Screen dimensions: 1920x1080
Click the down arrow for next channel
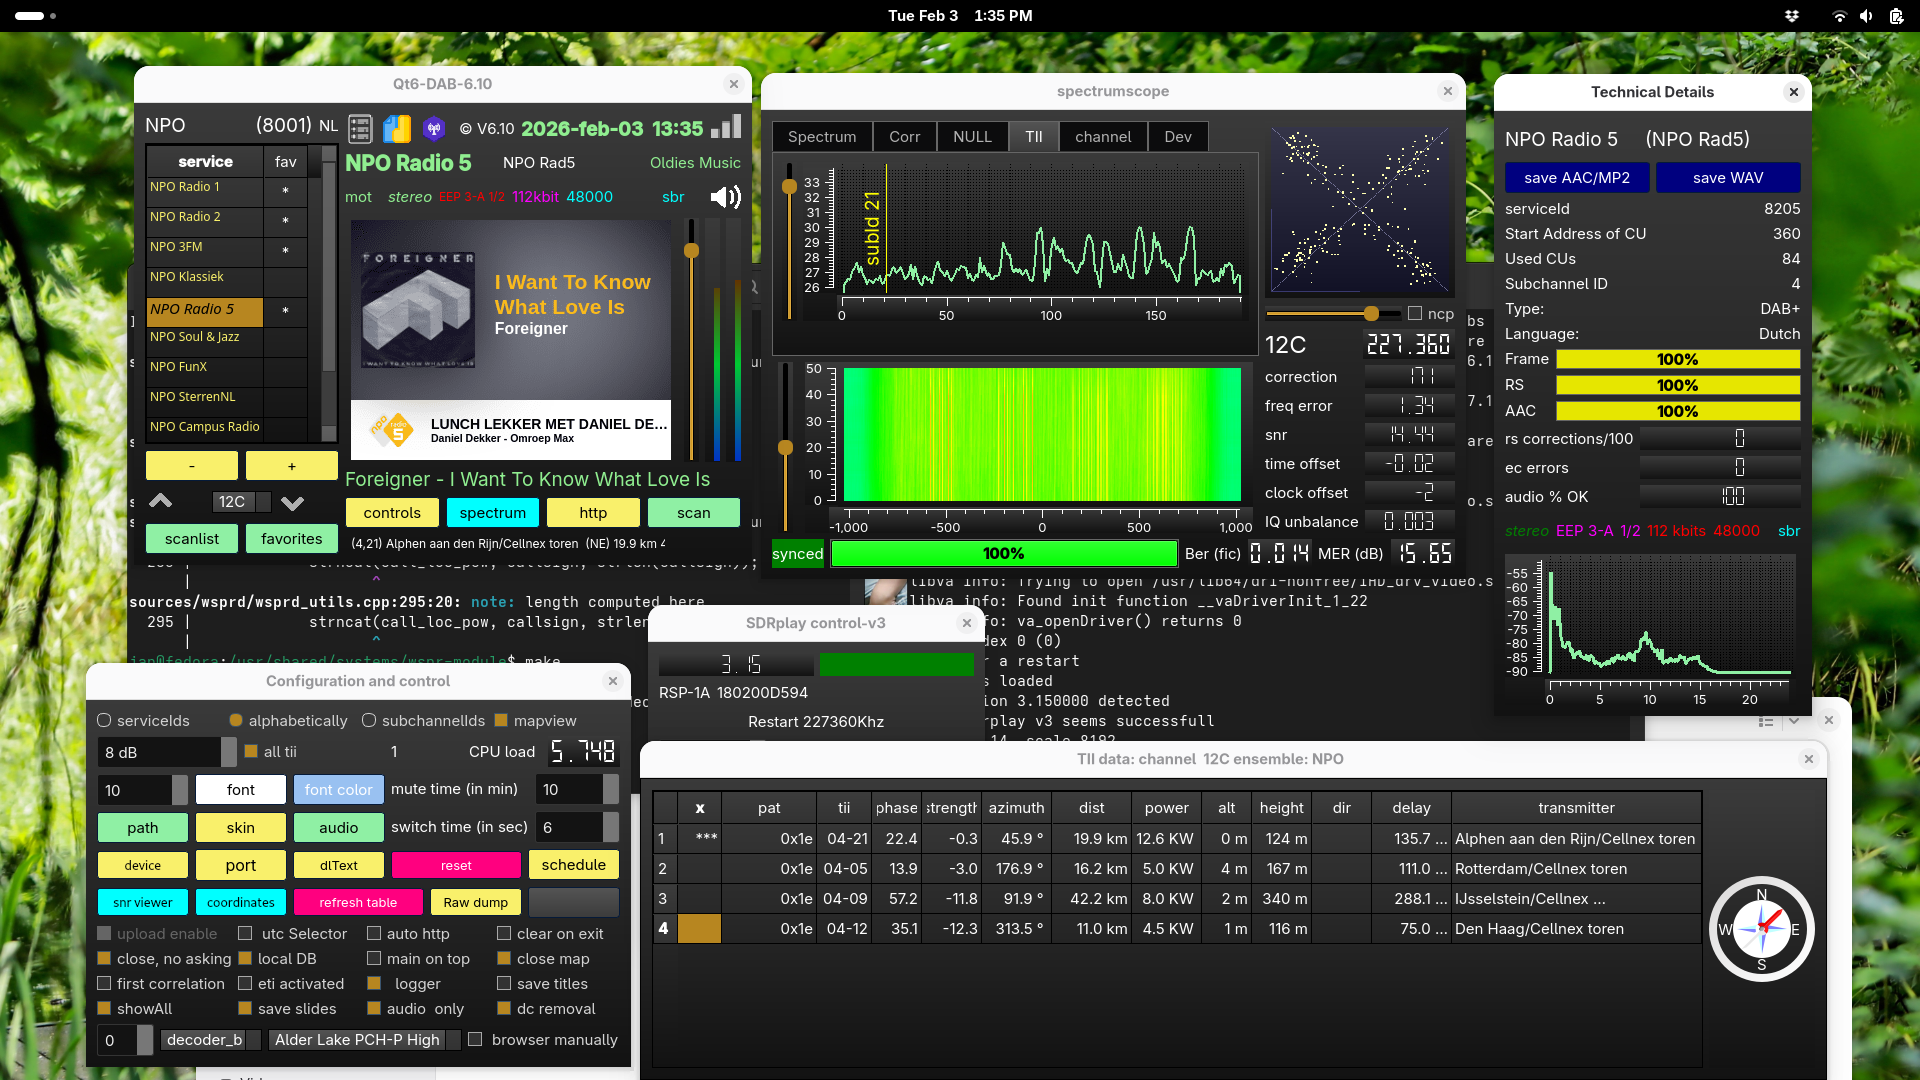(292, 502)
